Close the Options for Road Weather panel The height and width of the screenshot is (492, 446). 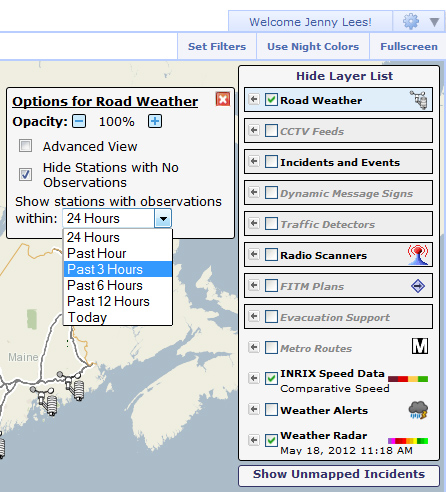[223, 99]
